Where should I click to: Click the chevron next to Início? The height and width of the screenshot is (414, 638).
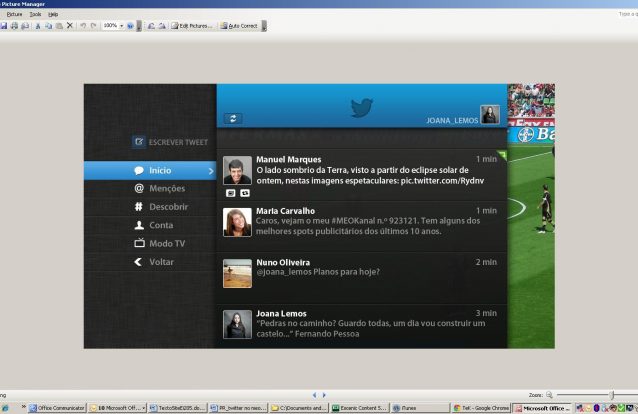210,171
